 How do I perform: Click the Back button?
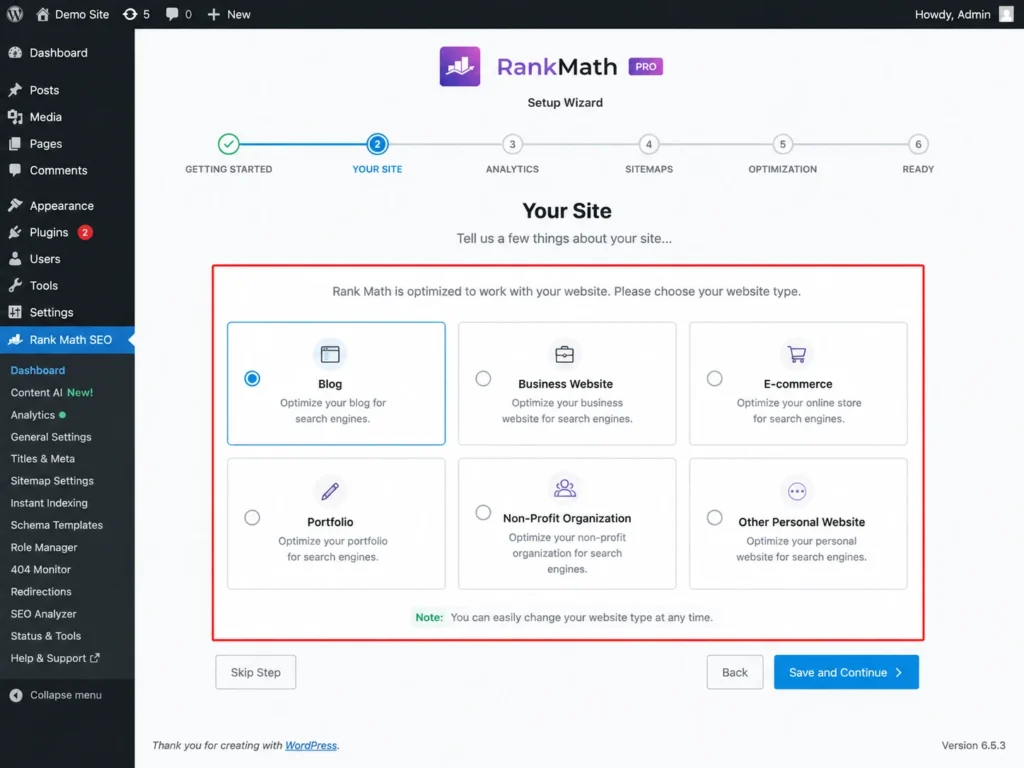click(735, 672)
